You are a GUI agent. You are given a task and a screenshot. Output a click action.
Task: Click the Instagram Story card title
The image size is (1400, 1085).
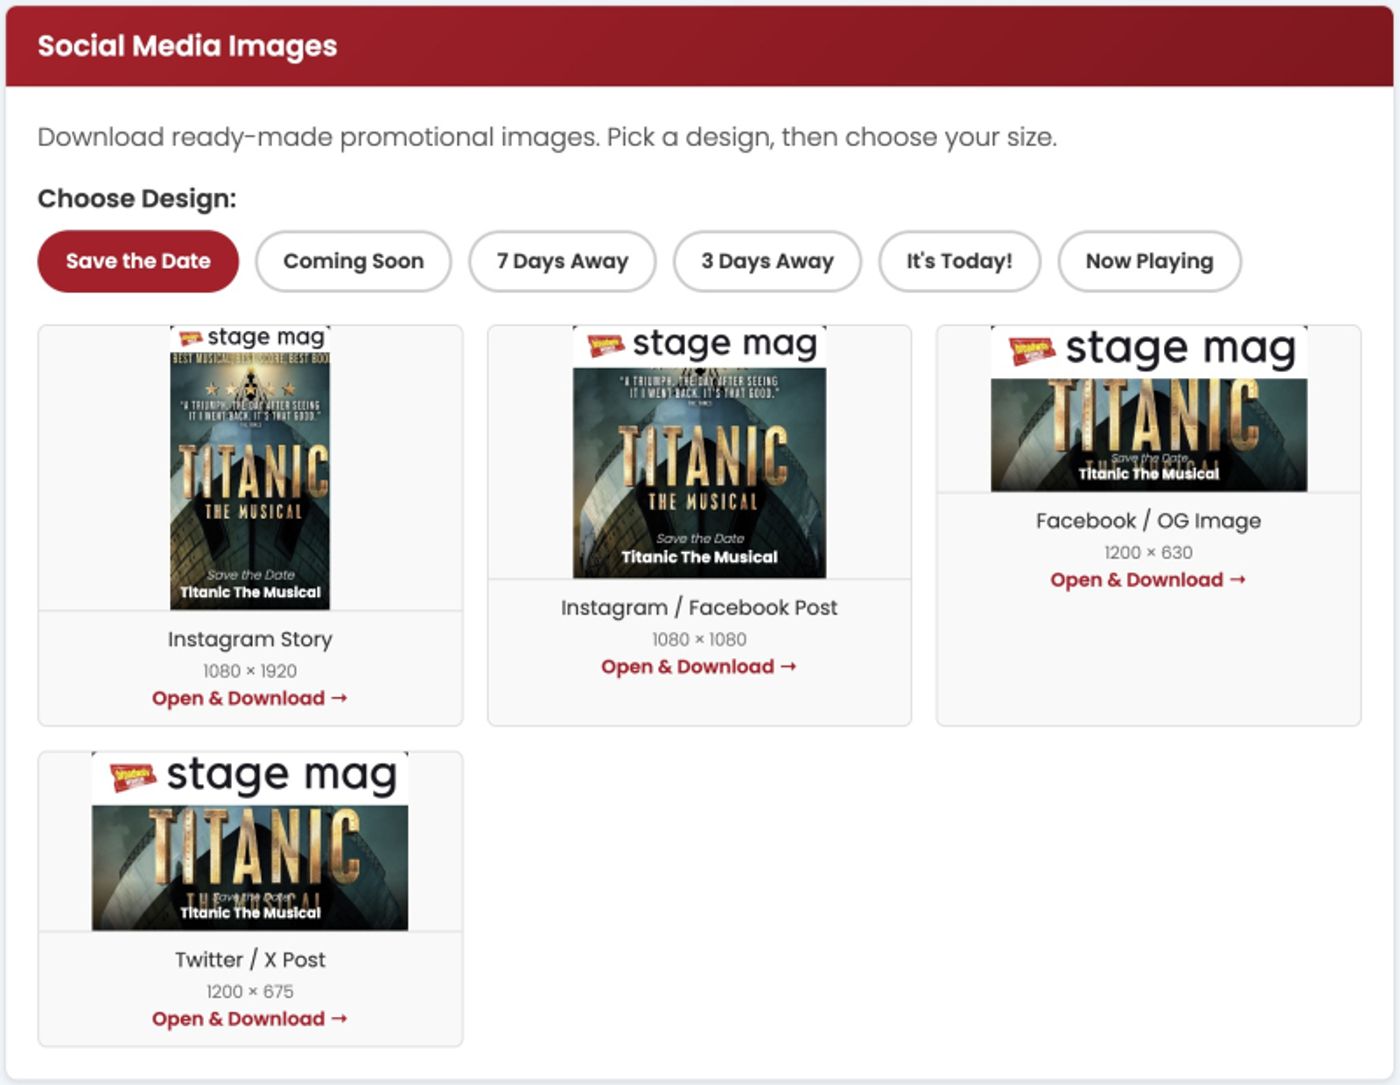click(x=250, y=639)
